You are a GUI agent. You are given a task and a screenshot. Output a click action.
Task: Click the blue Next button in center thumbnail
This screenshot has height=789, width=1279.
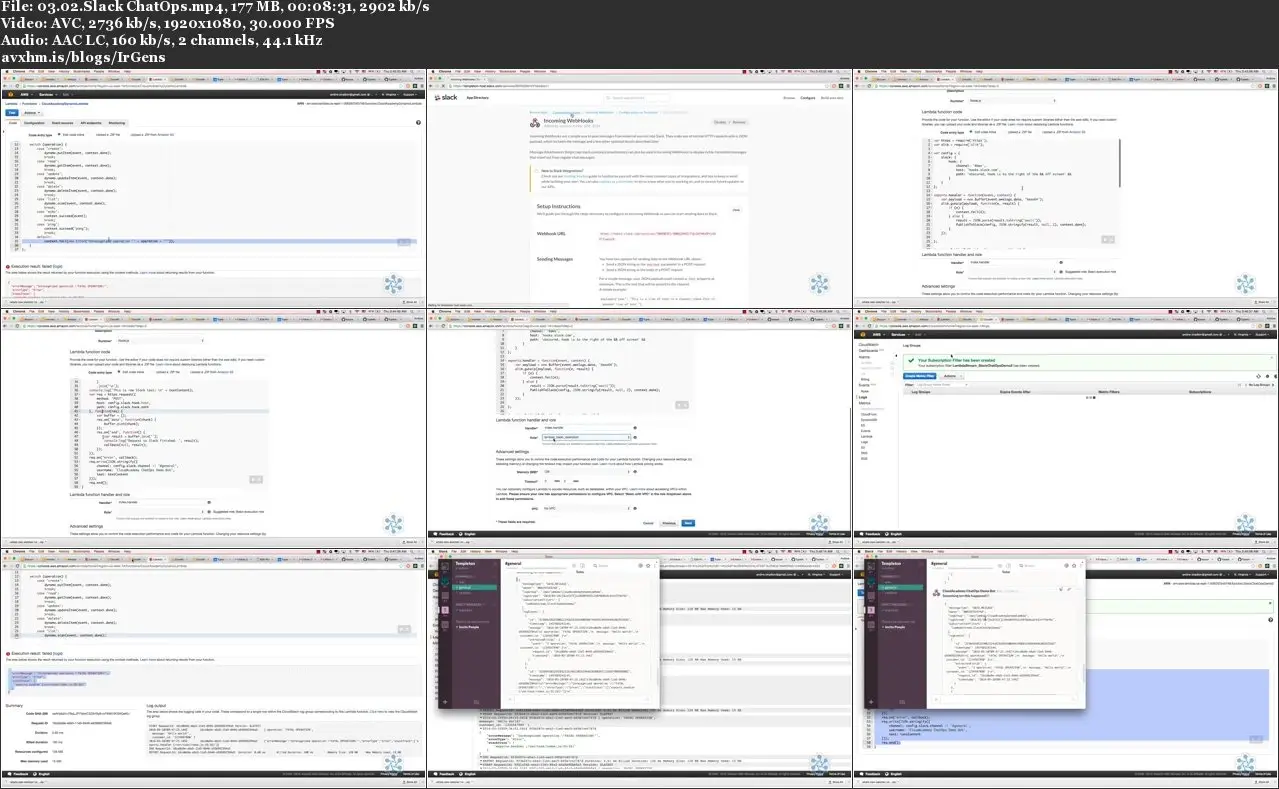point(688,523)
